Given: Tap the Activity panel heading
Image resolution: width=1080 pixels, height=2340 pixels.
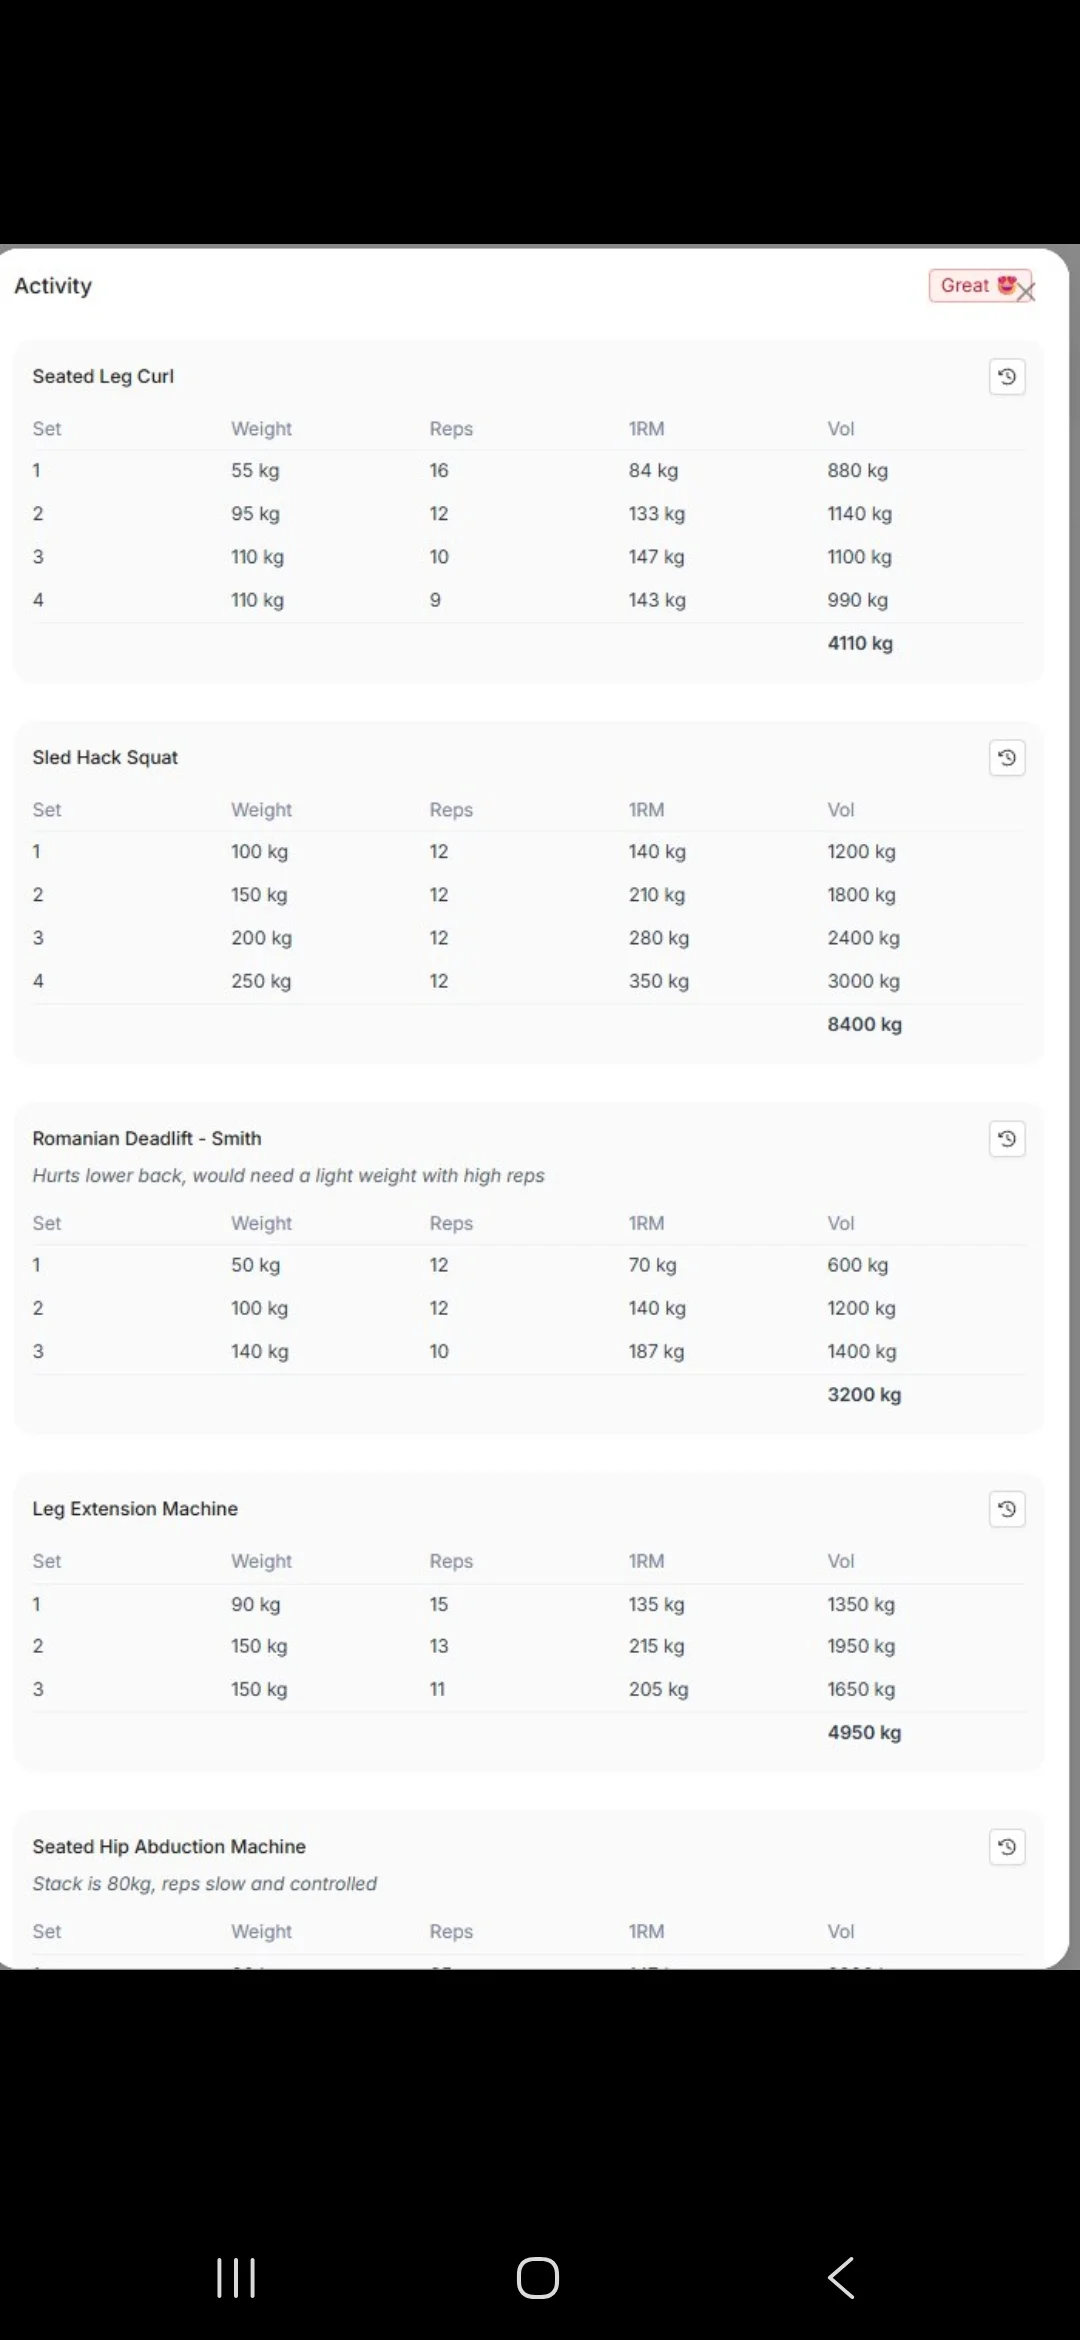Looking at the screenshot, I should tap(53, 286).
